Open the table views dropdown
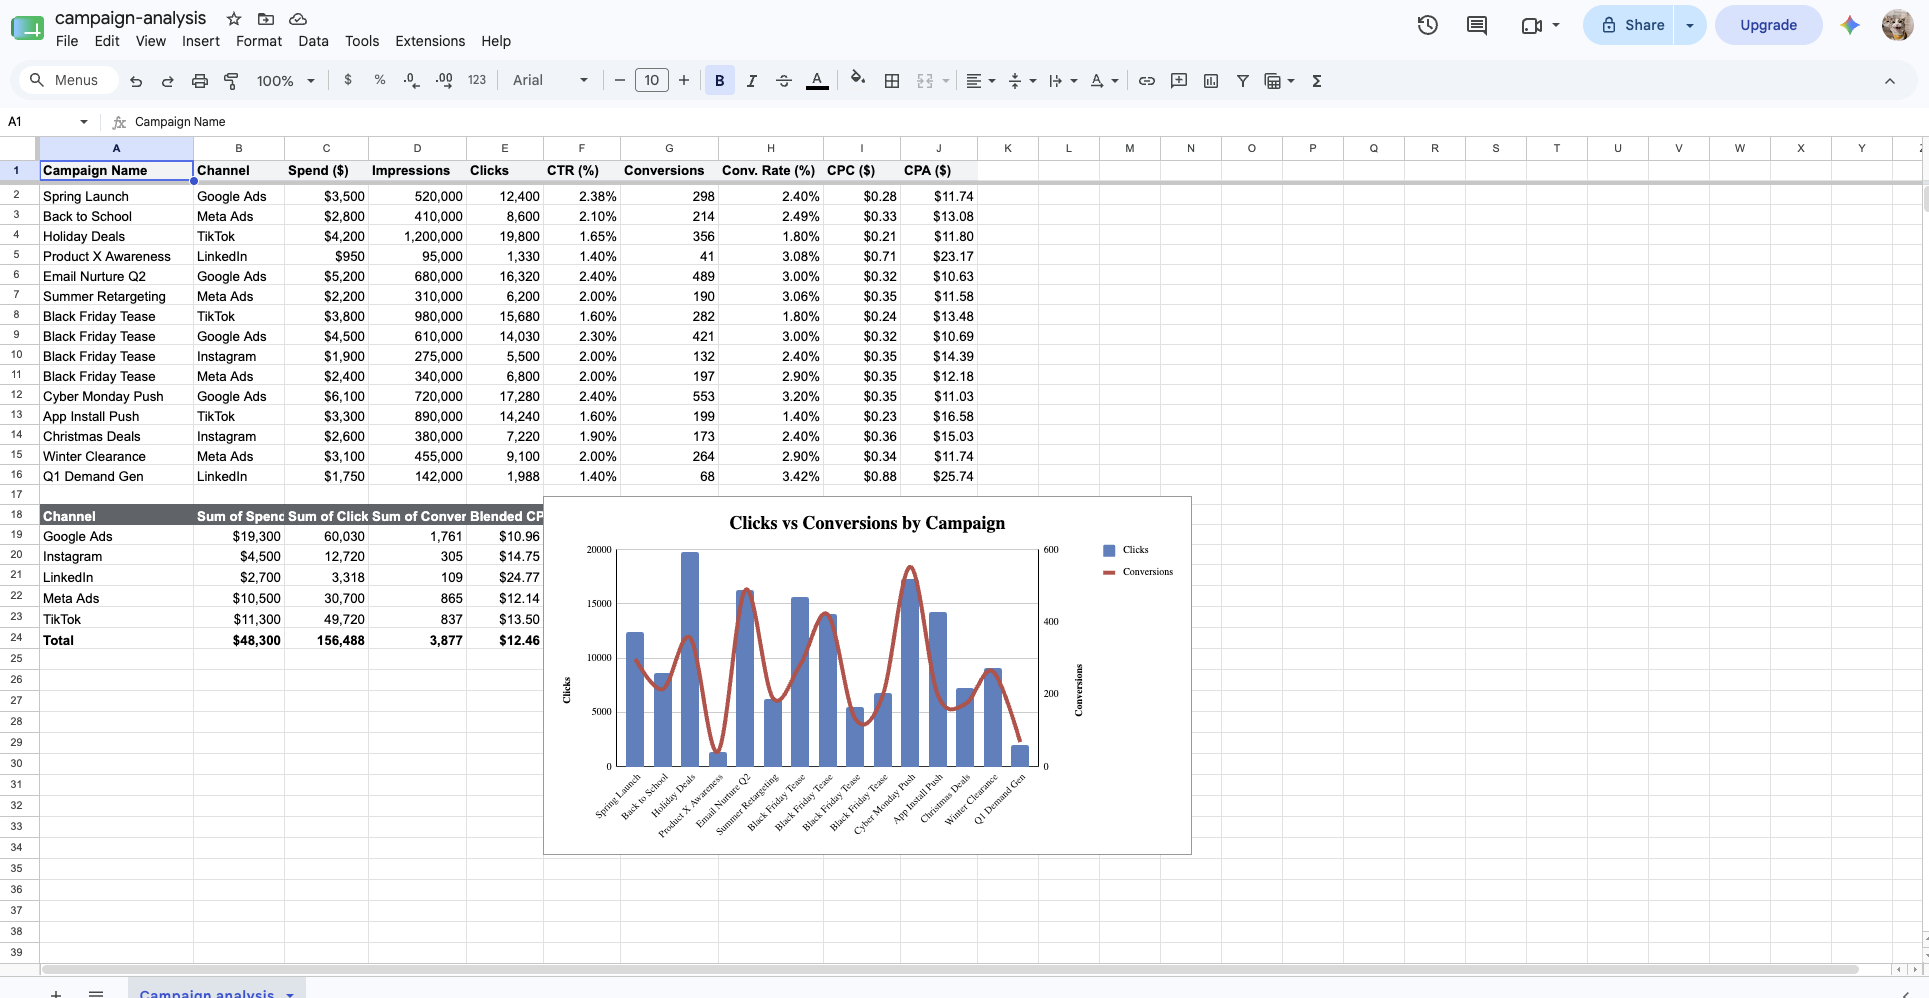The height and width of the screenshot is (998, 1929). click(x=1279, y=81)
